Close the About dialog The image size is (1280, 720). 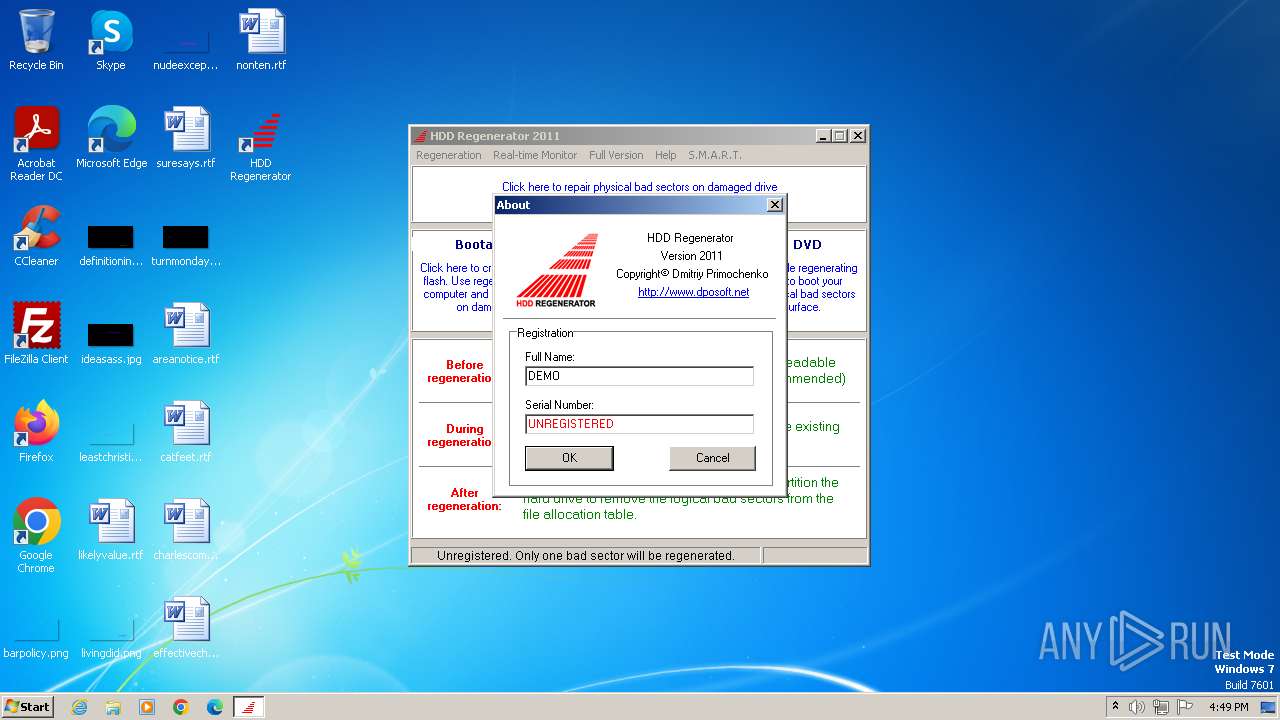pos(774,205)
